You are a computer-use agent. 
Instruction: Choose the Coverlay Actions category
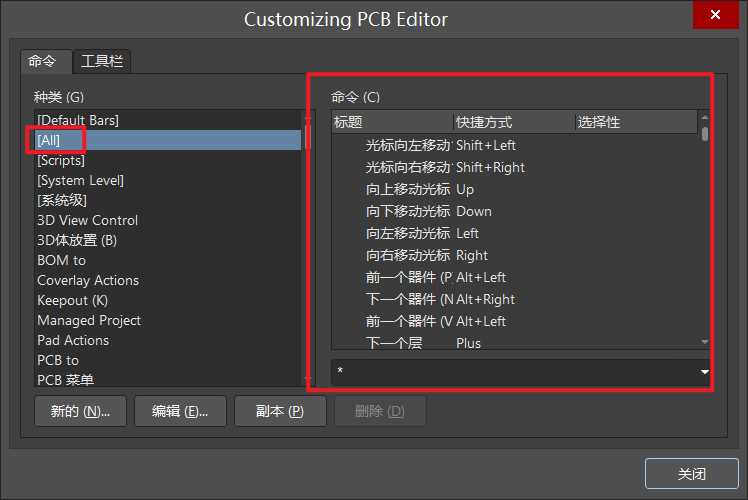click(x=88, y=280)
